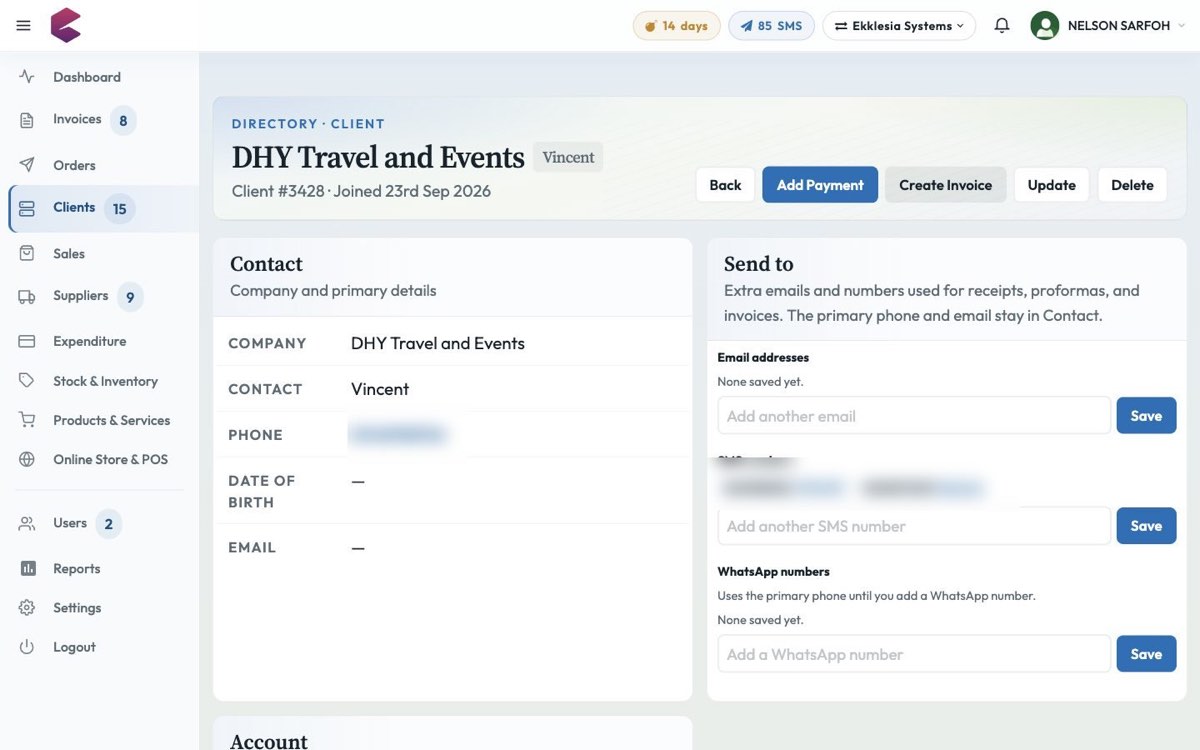Click the Users count badge 2
Screen dimensions: 1200x750
pyautogui.click(x=108, y=524)
